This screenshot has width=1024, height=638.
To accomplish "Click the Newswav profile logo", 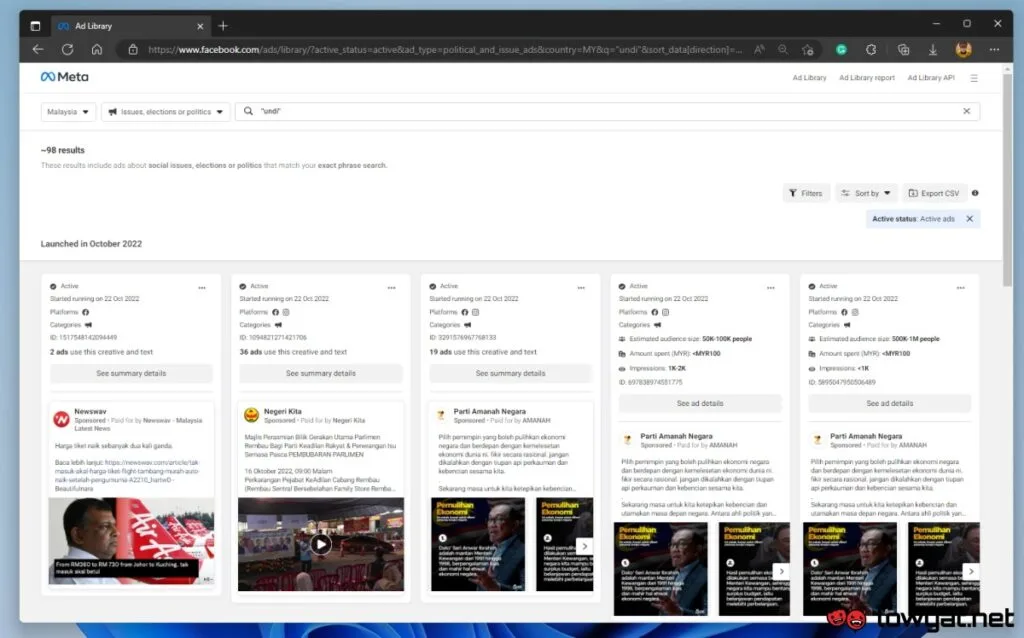I will point(61,419).
